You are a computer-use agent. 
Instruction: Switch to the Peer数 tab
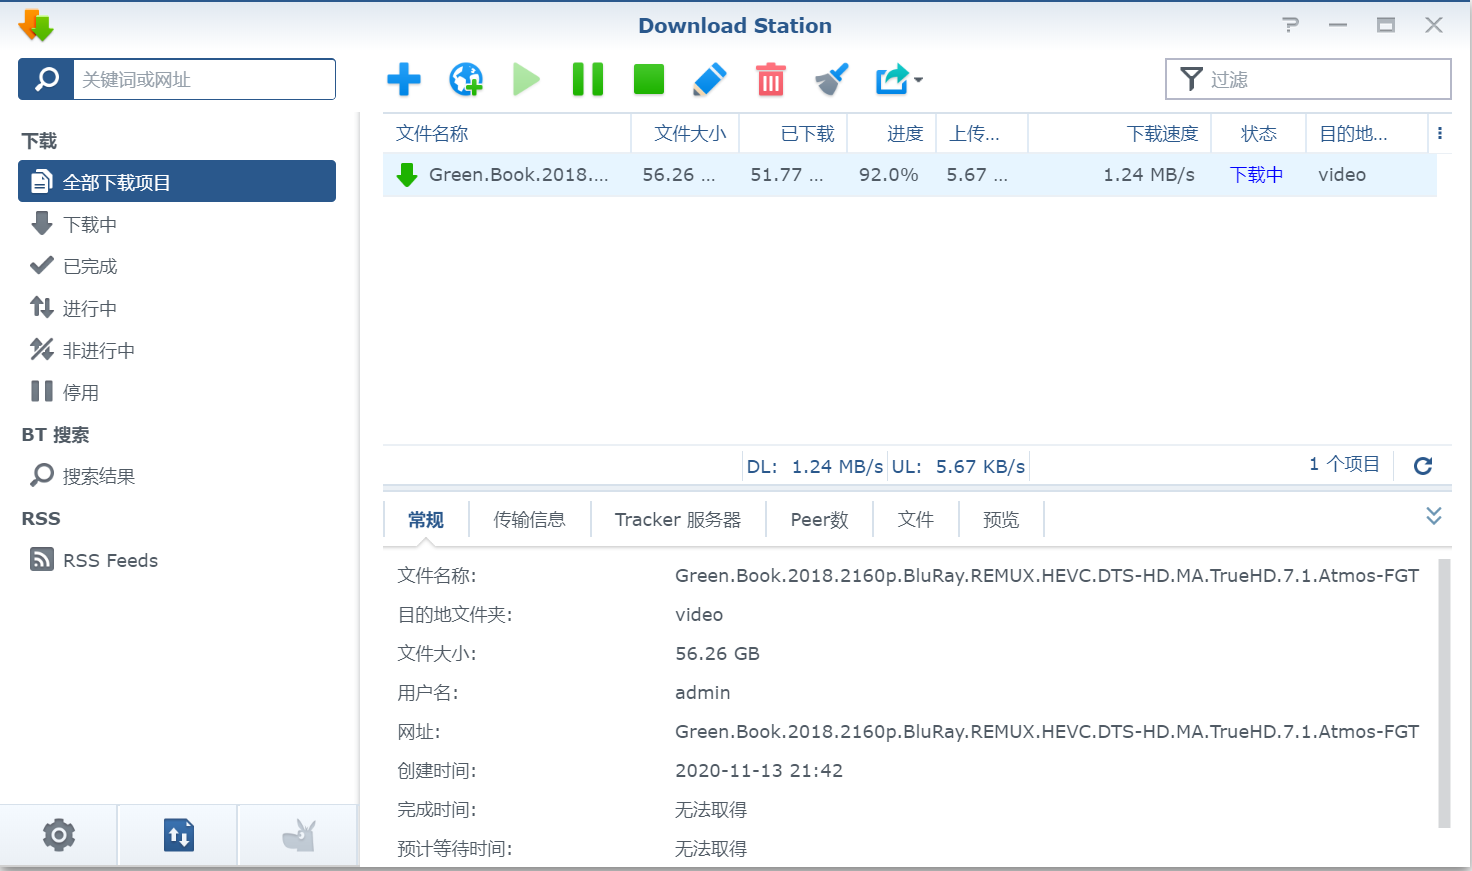coord(819,520)
